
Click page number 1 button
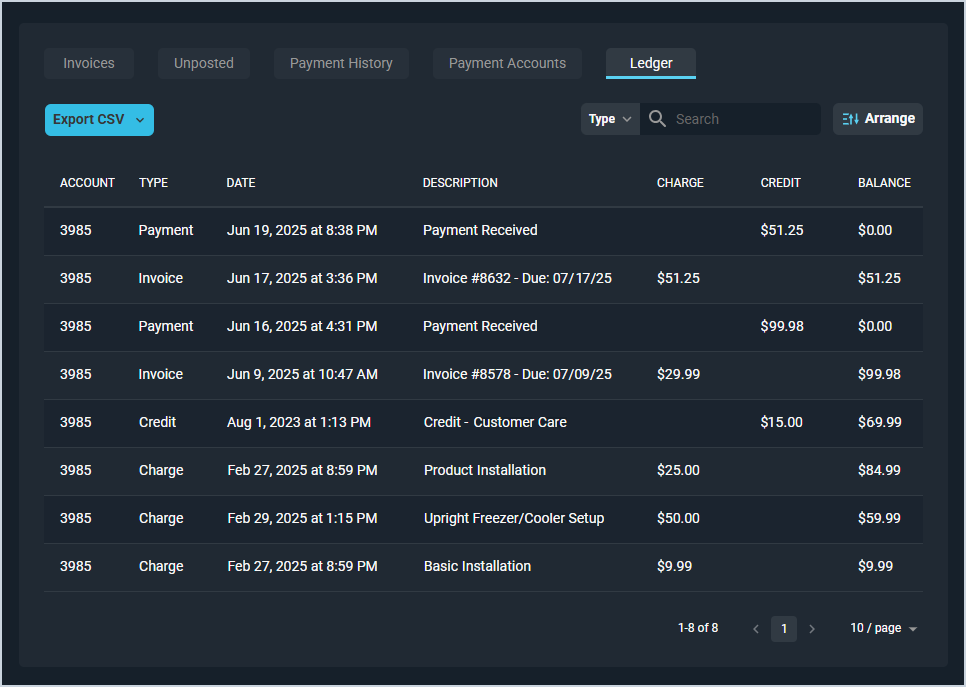pos(784,629)
